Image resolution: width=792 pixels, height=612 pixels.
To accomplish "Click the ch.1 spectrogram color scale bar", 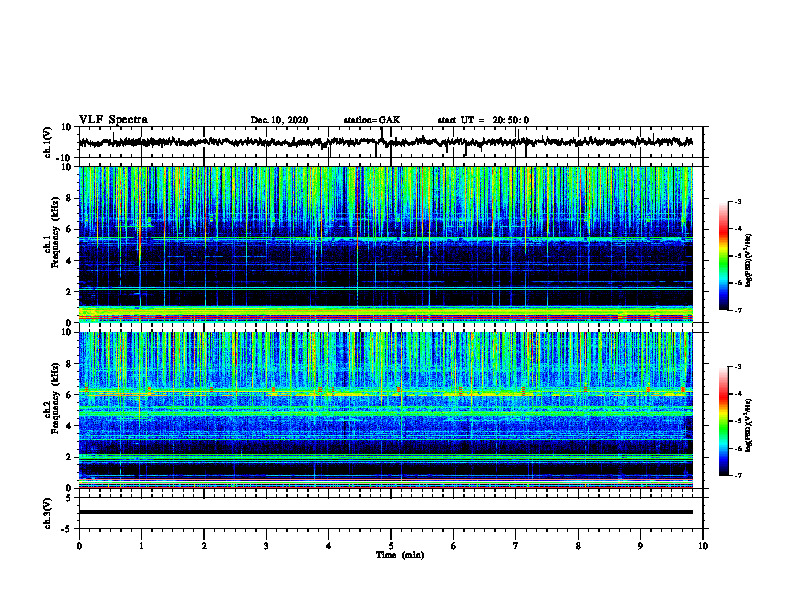I will coord(723,256).
